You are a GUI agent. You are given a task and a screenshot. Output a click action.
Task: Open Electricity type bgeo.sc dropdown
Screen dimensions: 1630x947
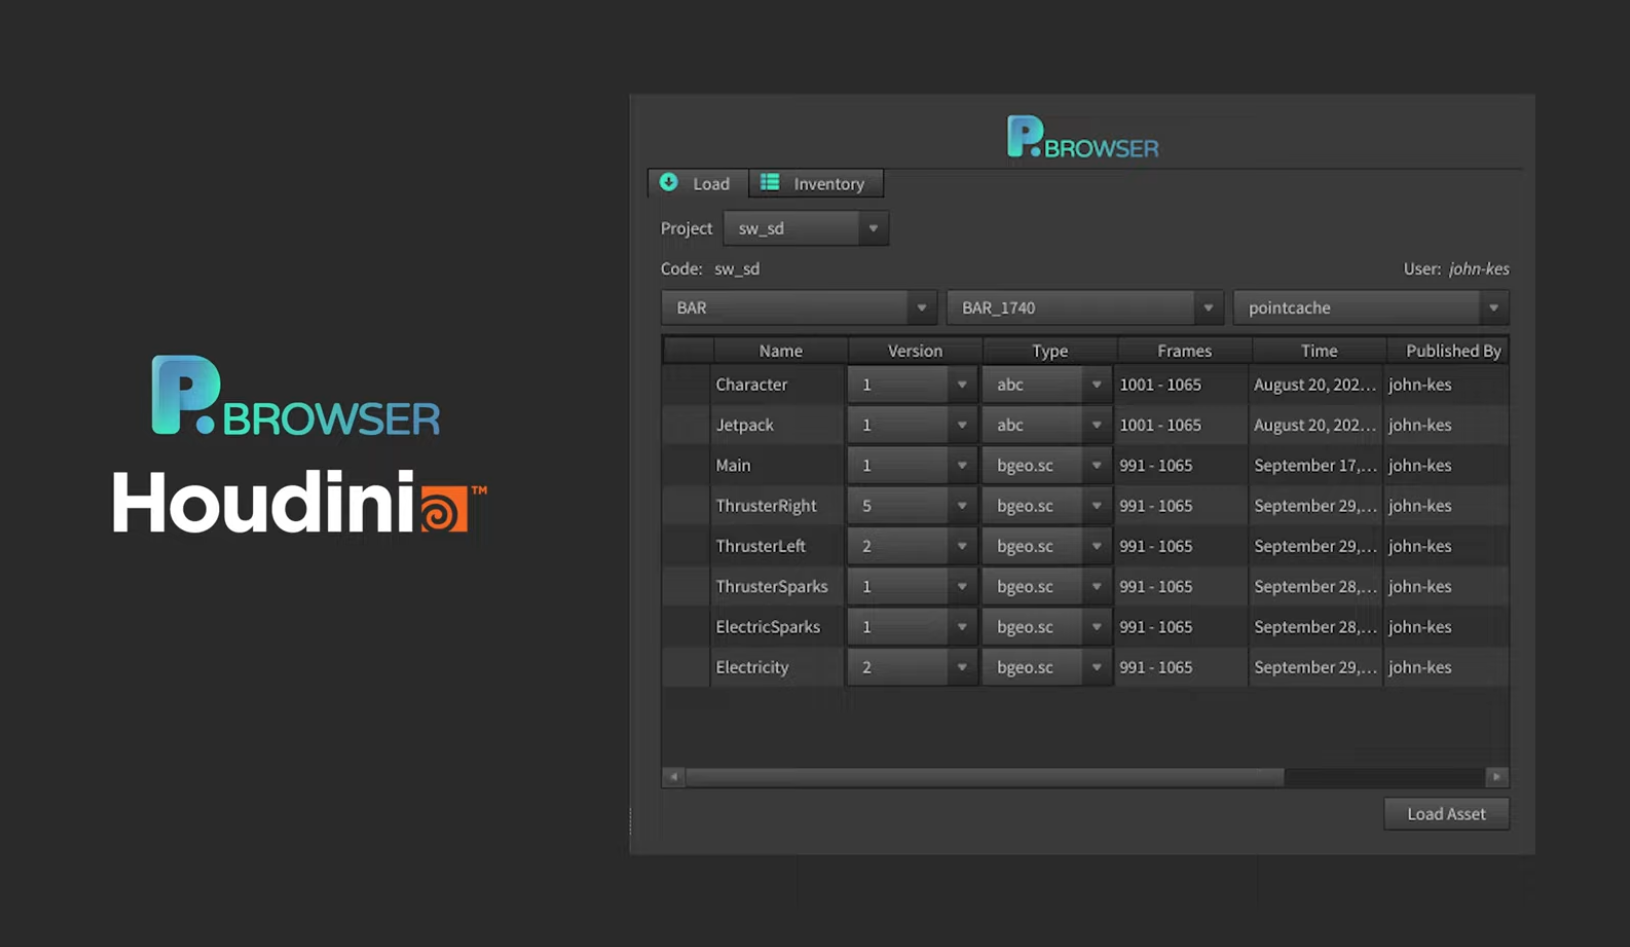click(x=1046, y=667)
